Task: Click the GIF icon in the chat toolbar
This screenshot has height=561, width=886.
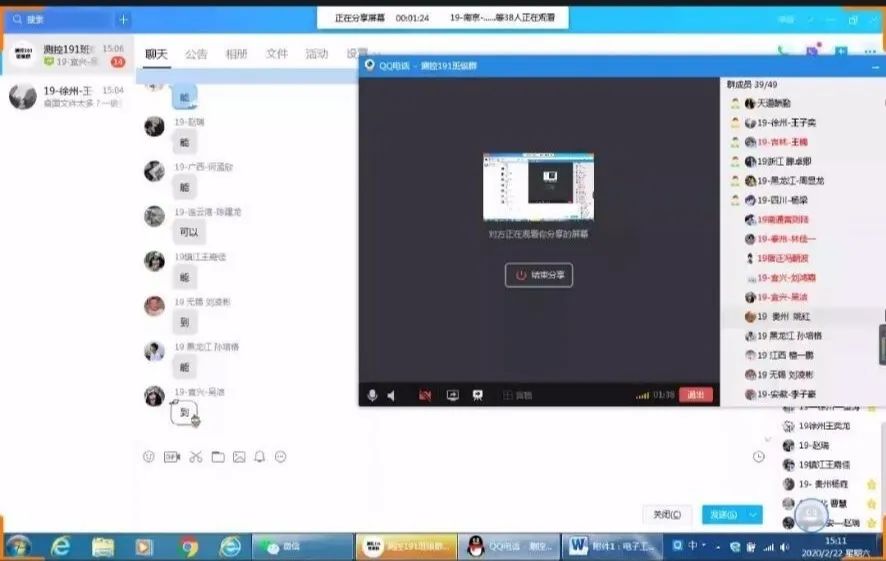Action: point(172,457)
